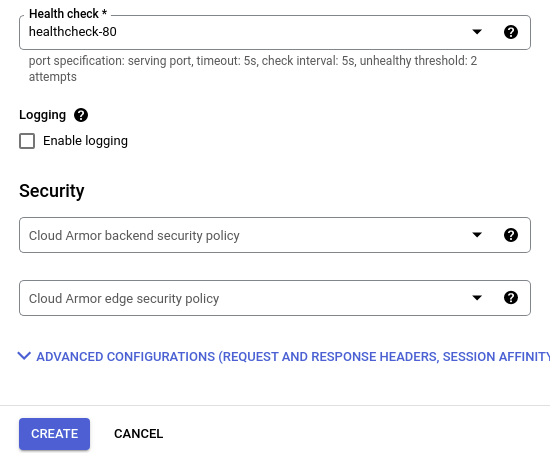Click the 'Health check *' field label
The height and width of the screenshot is (453, 550).
[x=68, y=14]
